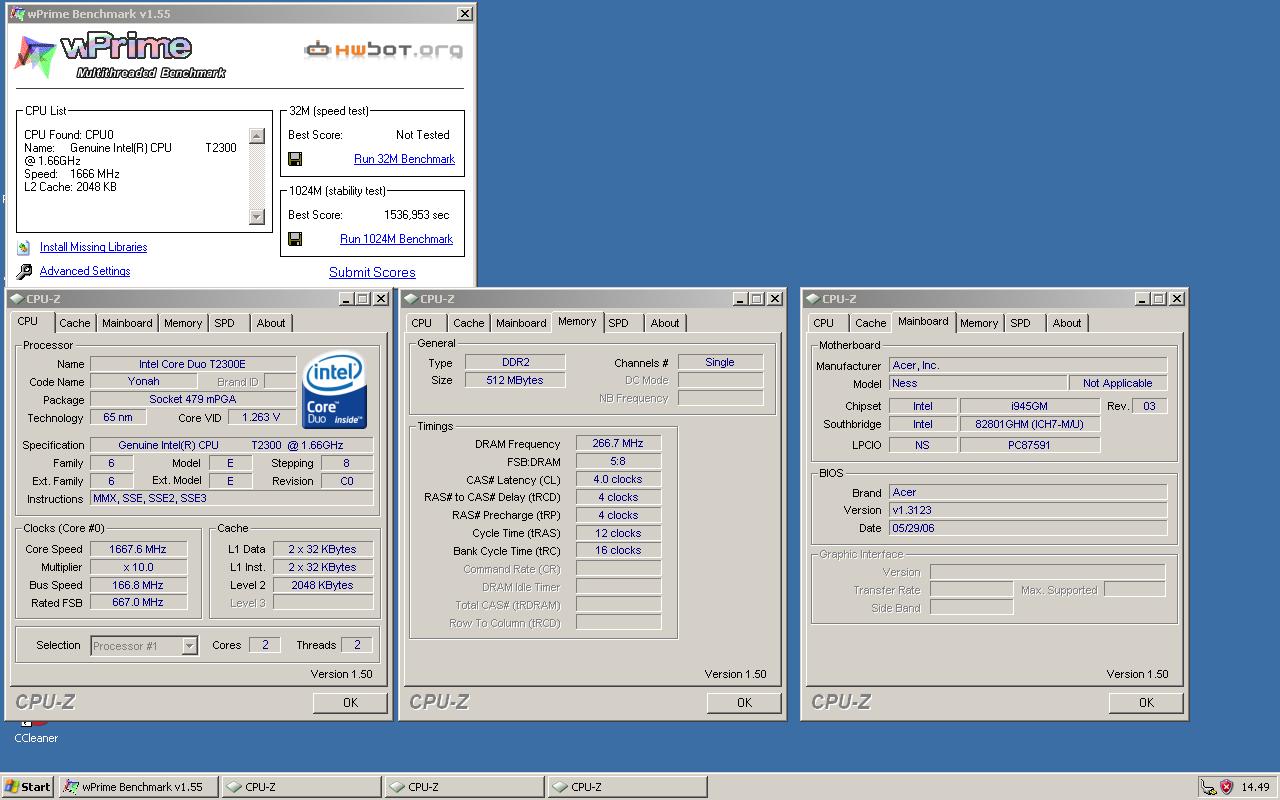Screen dimensions: 1280x800
Task: Close the CPU-Z Mainboard window
Action: [x=1177, y=299]
